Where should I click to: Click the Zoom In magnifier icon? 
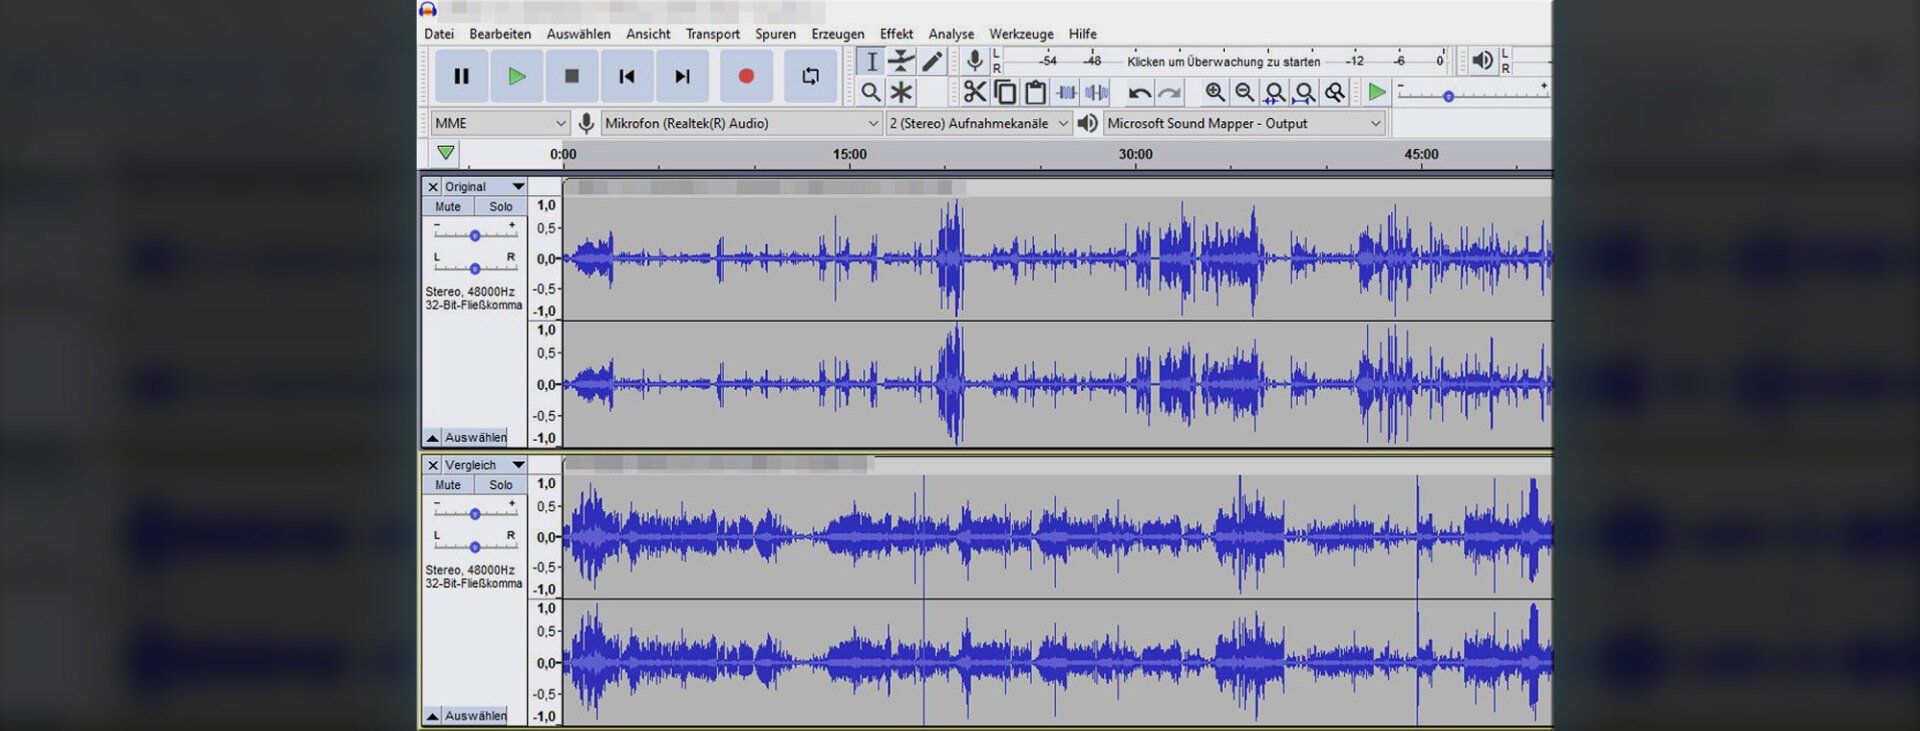(1214, 93)
